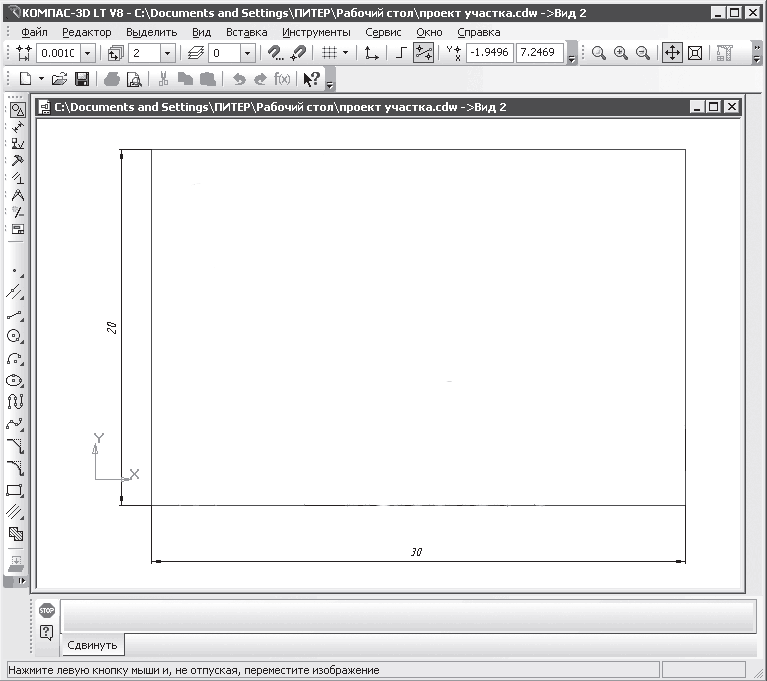Screen dimensions: 767x681
Task: Expand the current view number dropdown
Action: click(167, 53)
